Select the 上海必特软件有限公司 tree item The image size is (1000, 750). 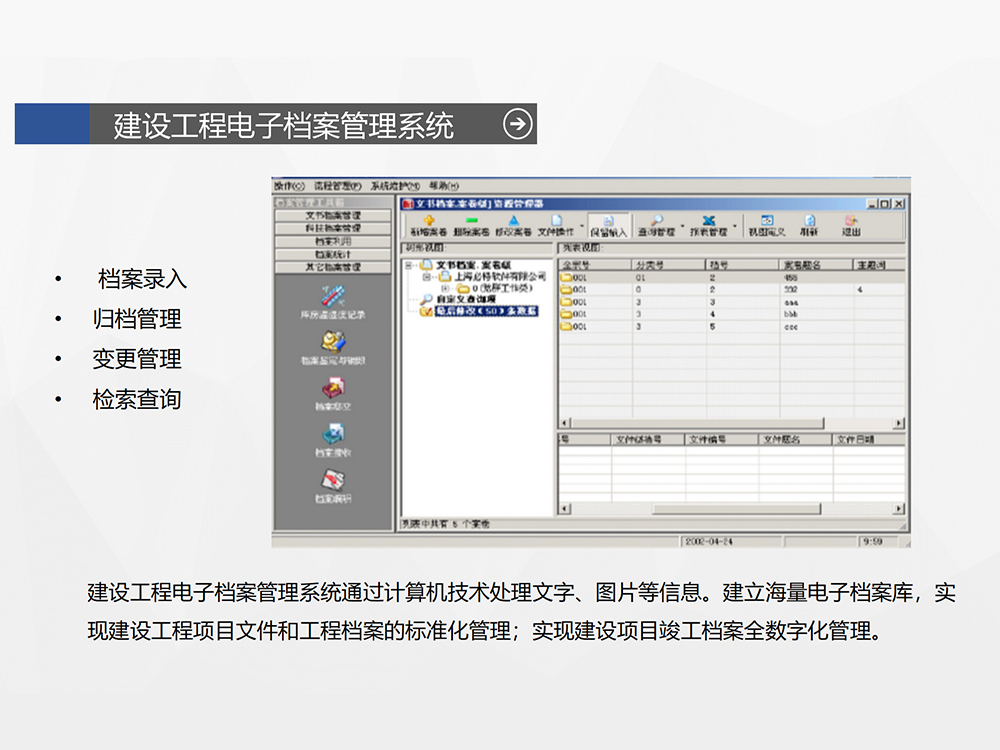(x=500, y=277)
